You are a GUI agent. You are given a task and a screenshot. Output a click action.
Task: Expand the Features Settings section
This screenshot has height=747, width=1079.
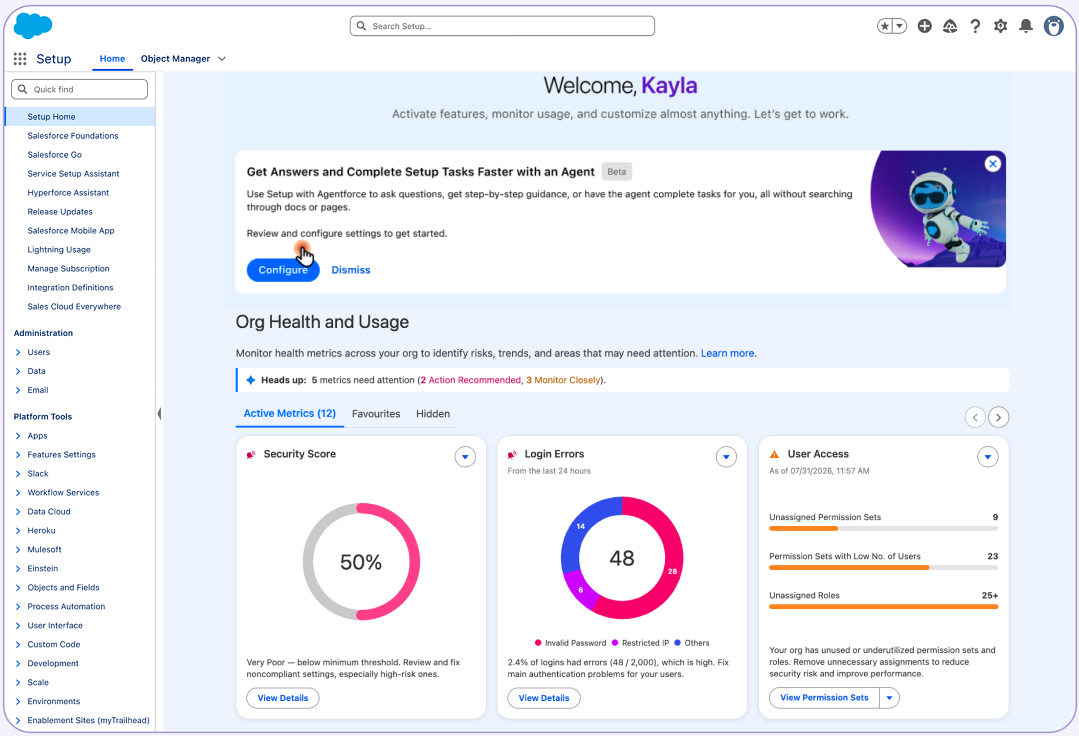(18, 455)
